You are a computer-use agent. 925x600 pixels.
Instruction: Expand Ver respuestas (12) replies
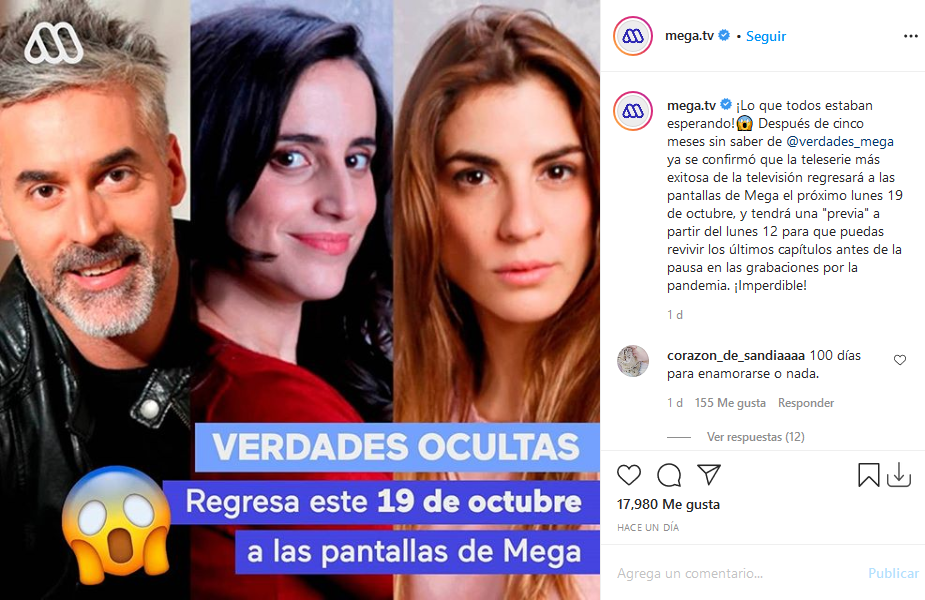click(755, 437)
